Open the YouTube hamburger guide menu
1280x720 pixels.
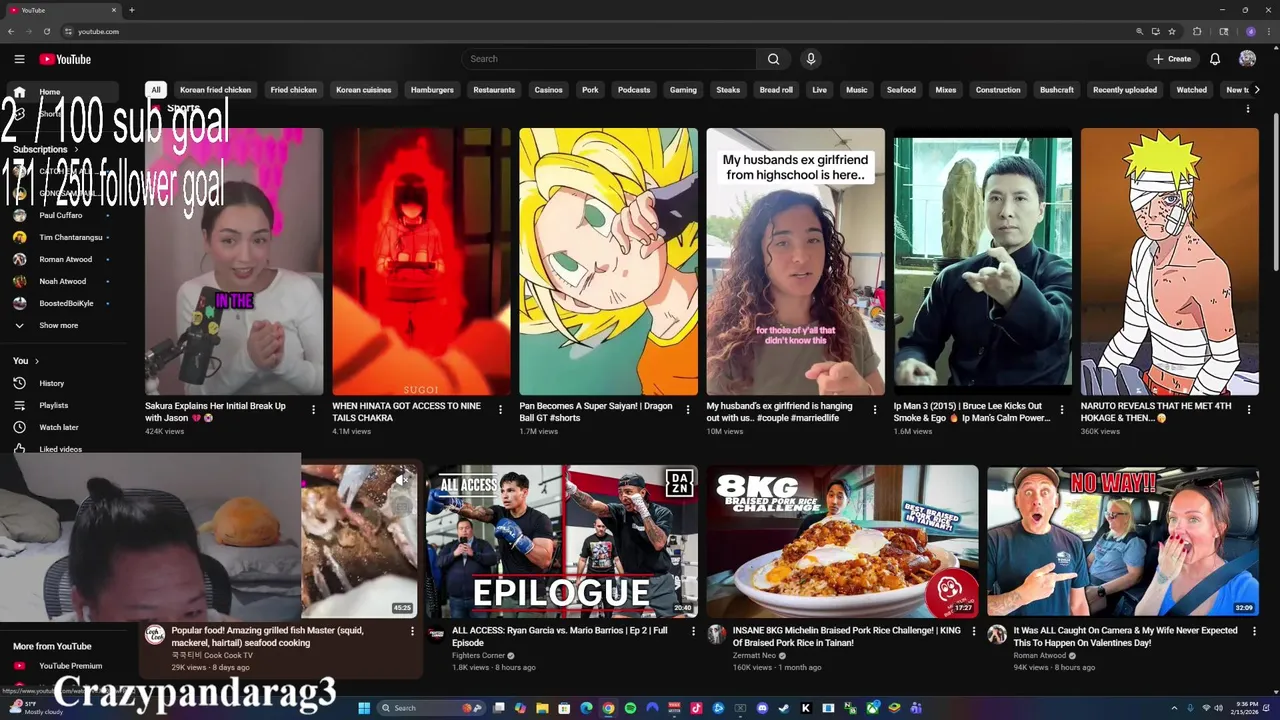click(19, 59)
